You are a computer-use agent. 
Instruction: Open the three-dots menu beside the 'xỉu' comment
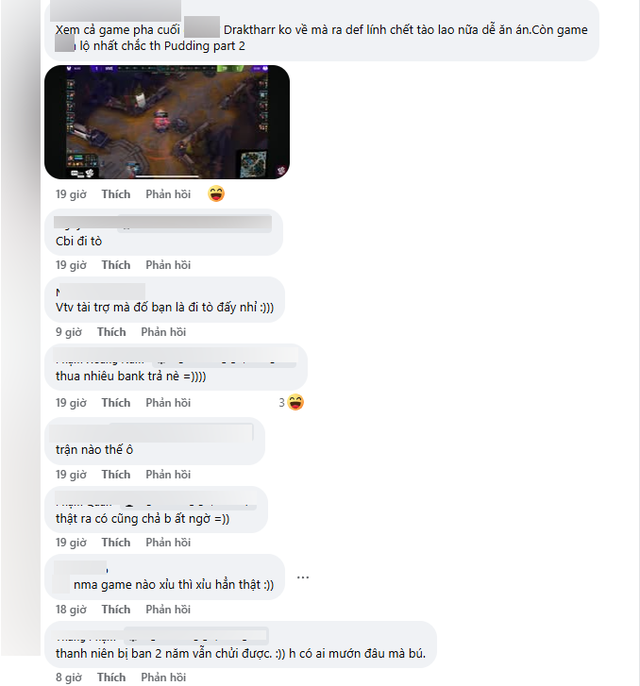pos(303,578)
